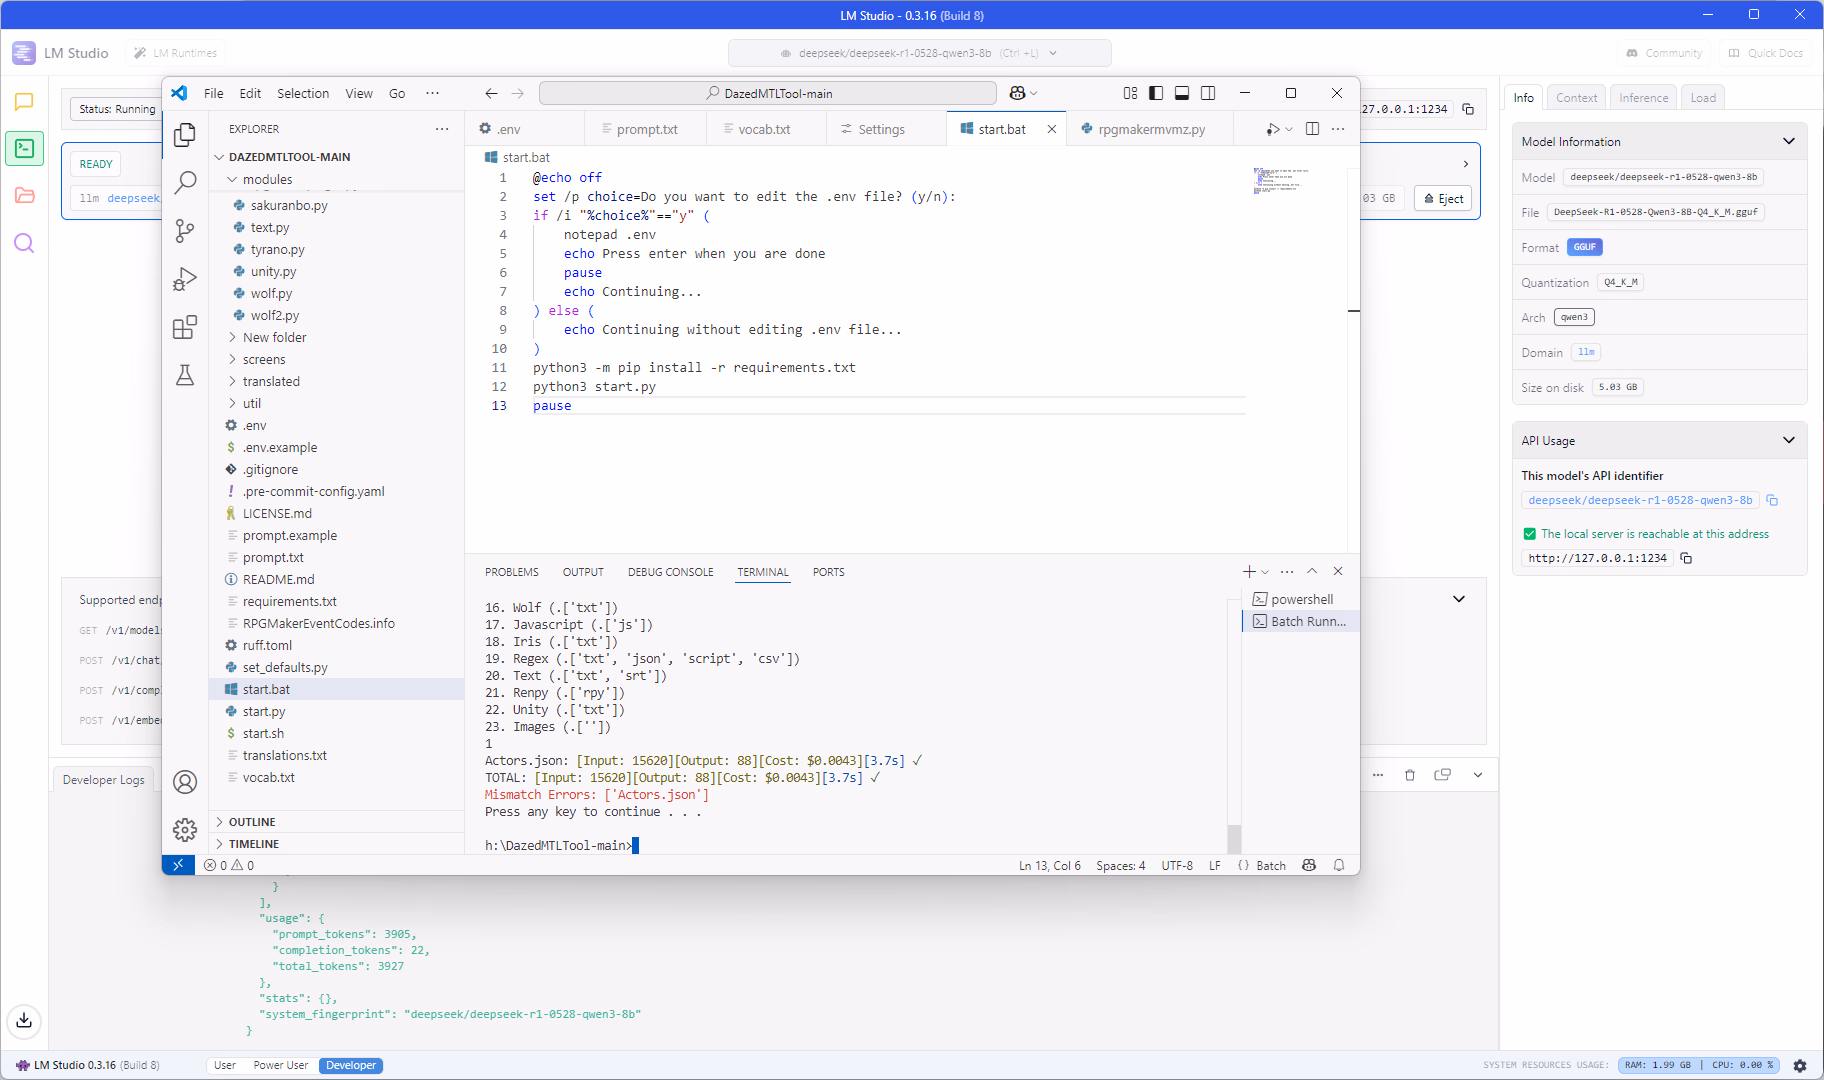The width and height of the screenshot is (1824, 1080).
Task: Open the Search view in VS Code
Action: [x=185, y=183]
